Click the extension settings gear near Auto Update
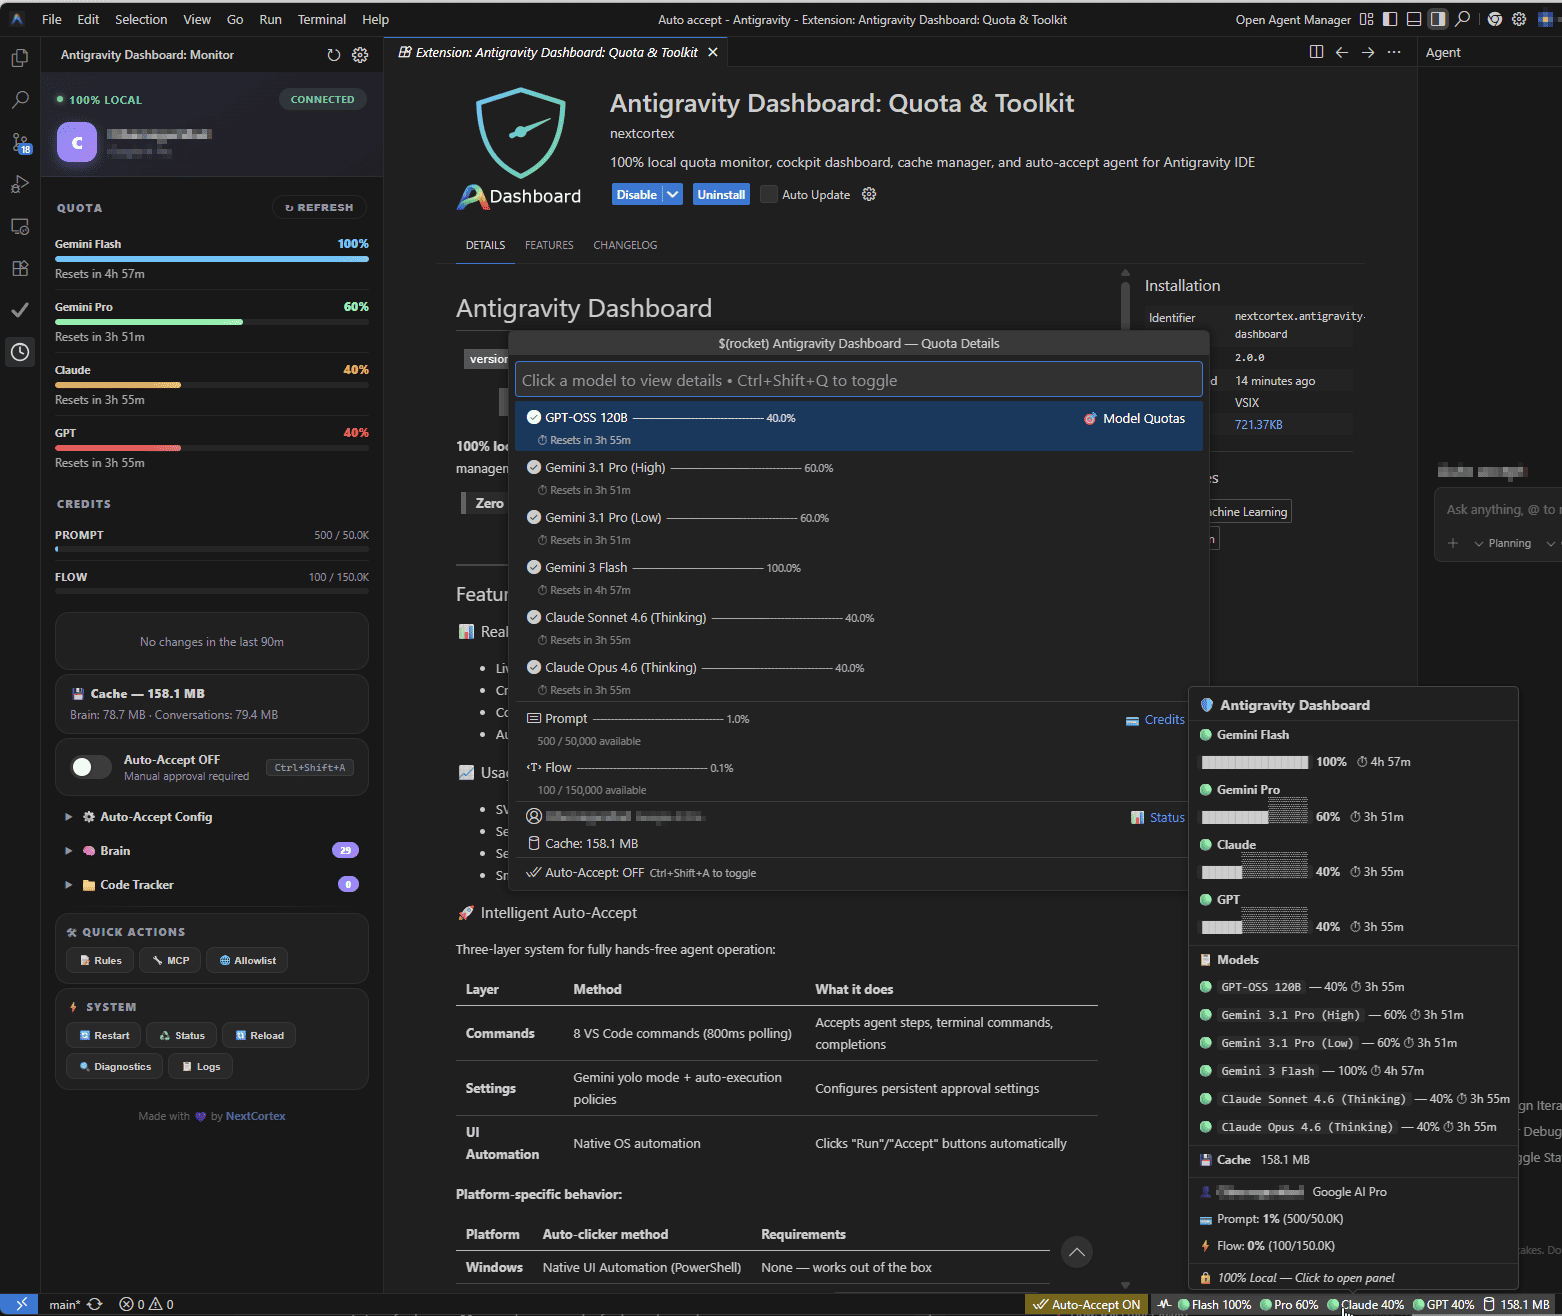 pyautogui.click(x=869, y=194)
